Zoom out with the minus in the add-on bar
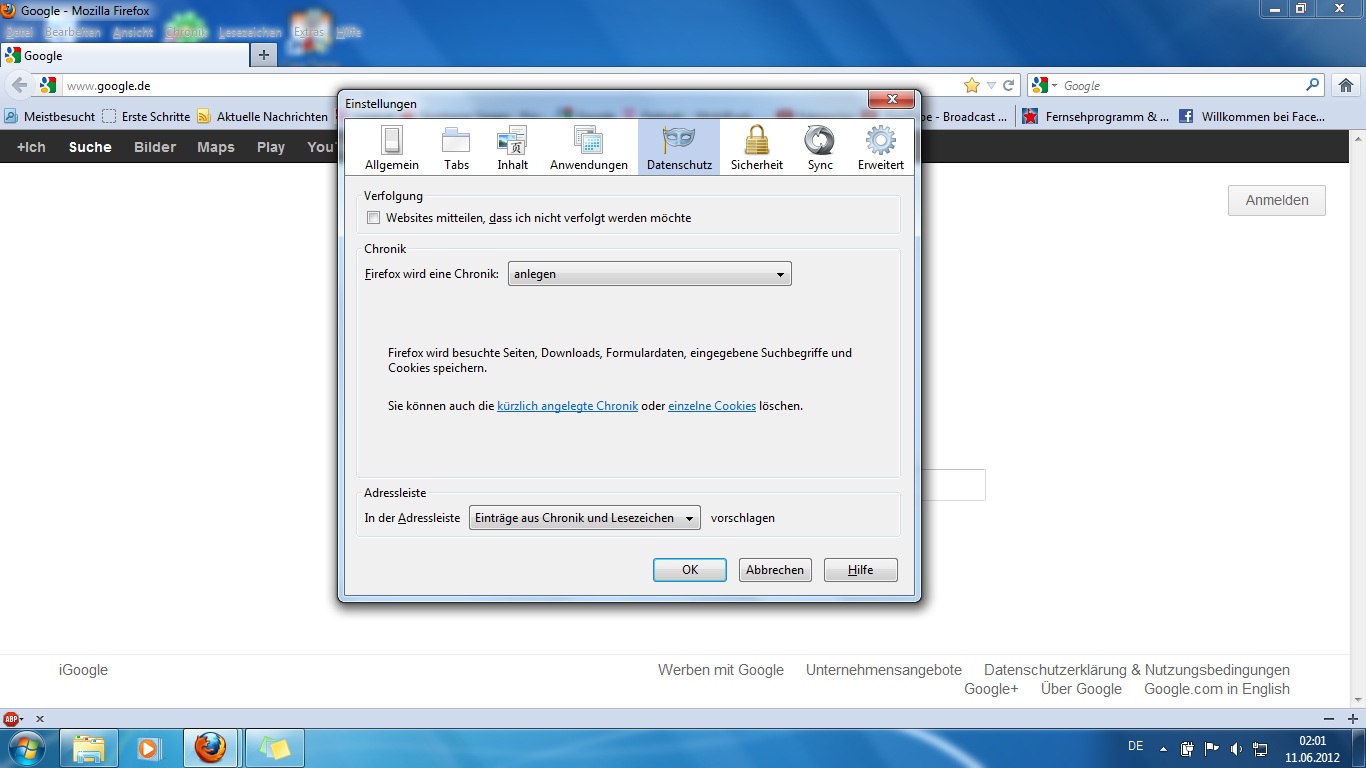The width and height of the screenshot is (1366, 768). (1327, 719)
